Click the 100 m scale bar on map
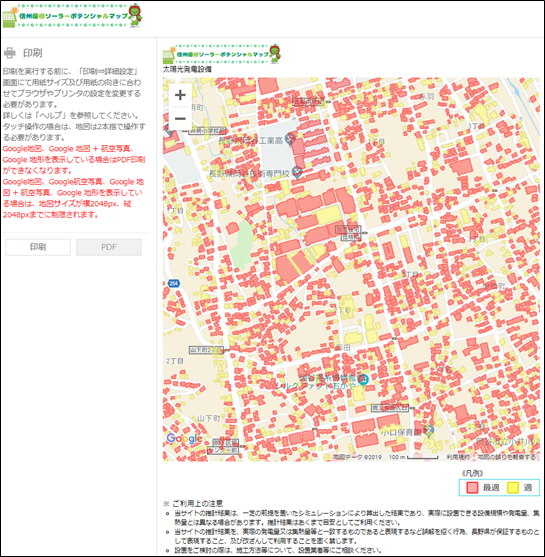 pos(413,457)
